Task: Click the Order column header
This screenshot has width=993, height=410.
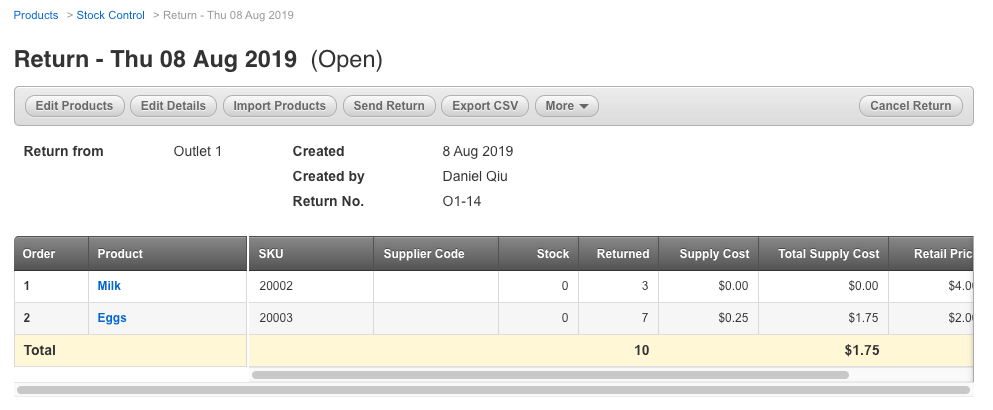Action: pyautogui.click(x=39, y=254)
